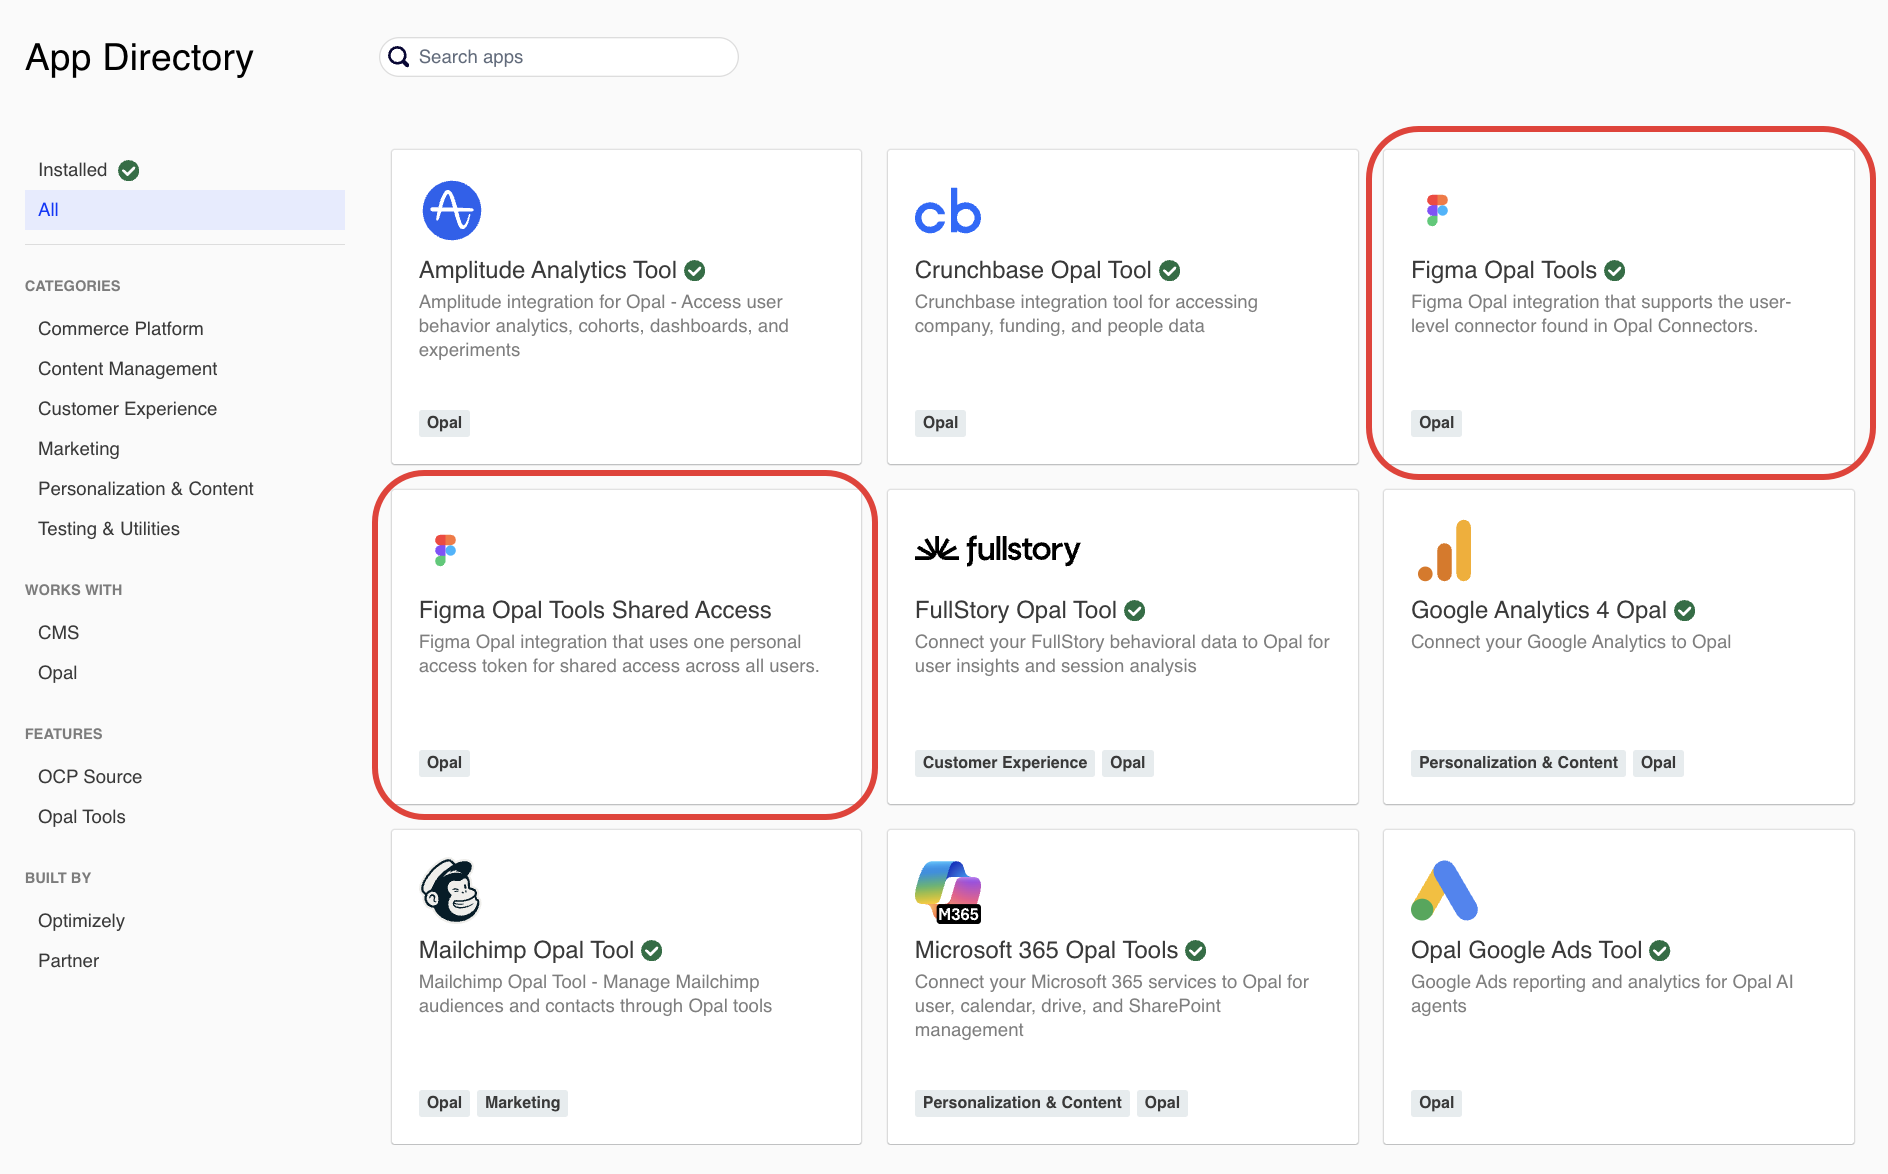This screenshot has width=1888, height=1174.
Task: Filter by Marketing category in sidebar
Action: pos(79,449)
